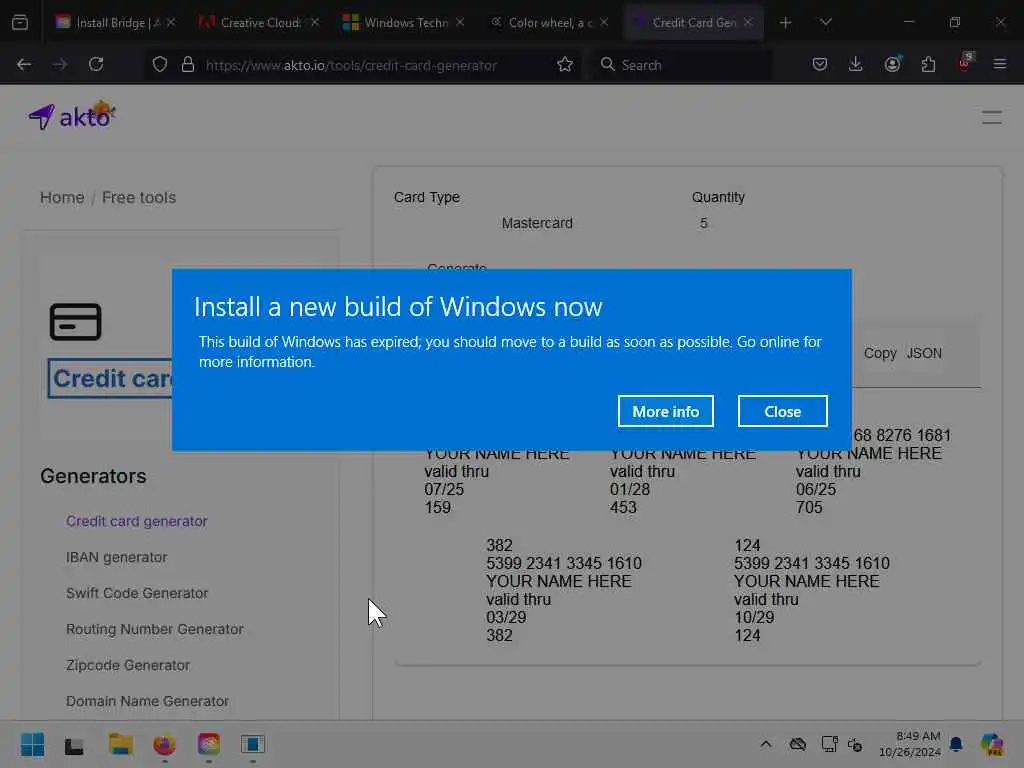
Task: Click expiry date 10/29
Action: (x=754, y=617)
